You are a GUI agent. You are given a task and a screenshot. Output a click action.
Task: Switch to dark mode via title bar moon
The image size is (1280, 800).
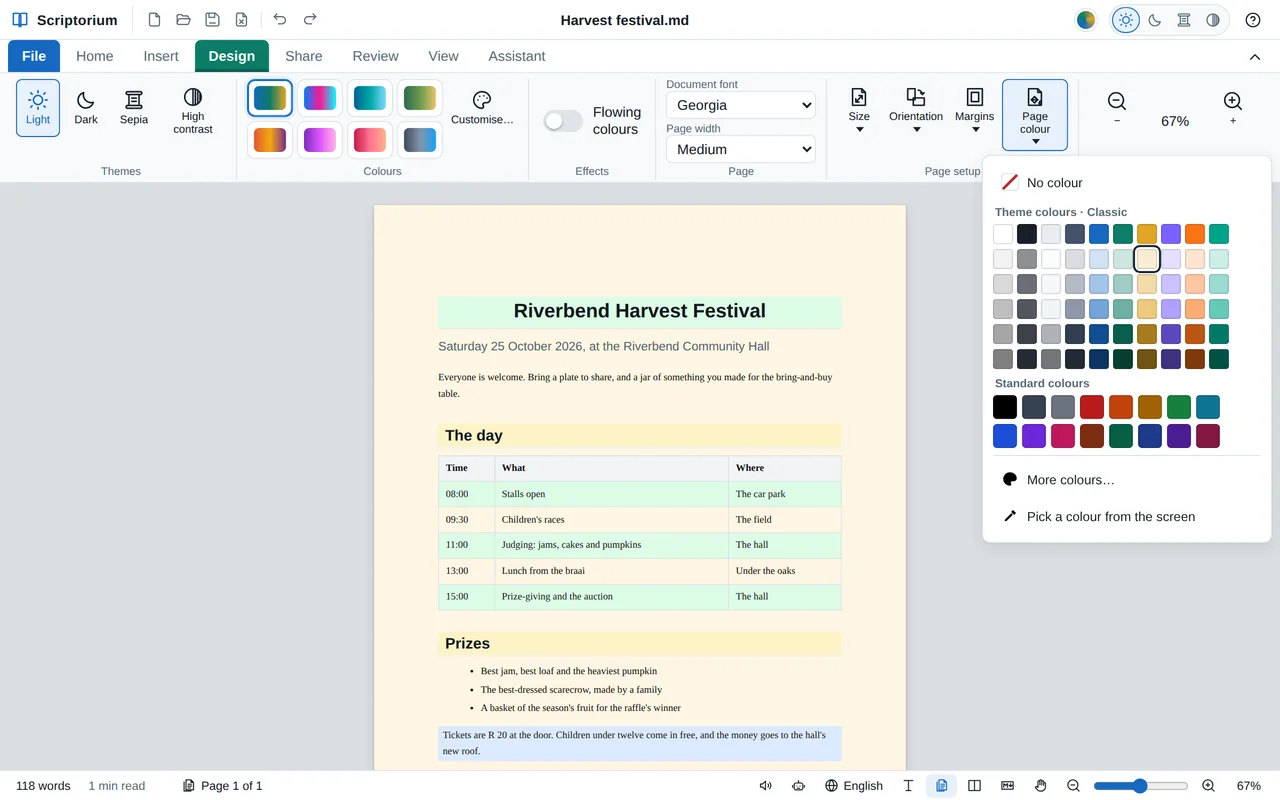point(1155,20)
